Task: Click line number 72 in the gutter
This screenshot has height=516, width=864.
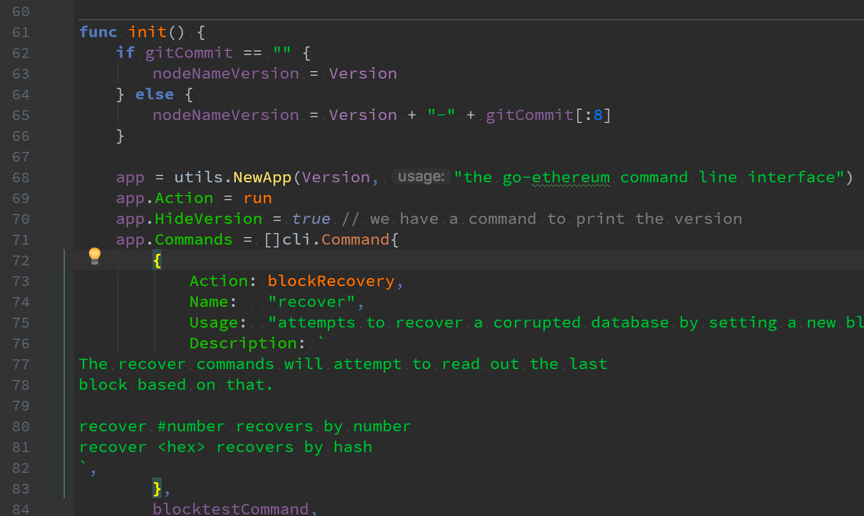Action: pos(20,261)
